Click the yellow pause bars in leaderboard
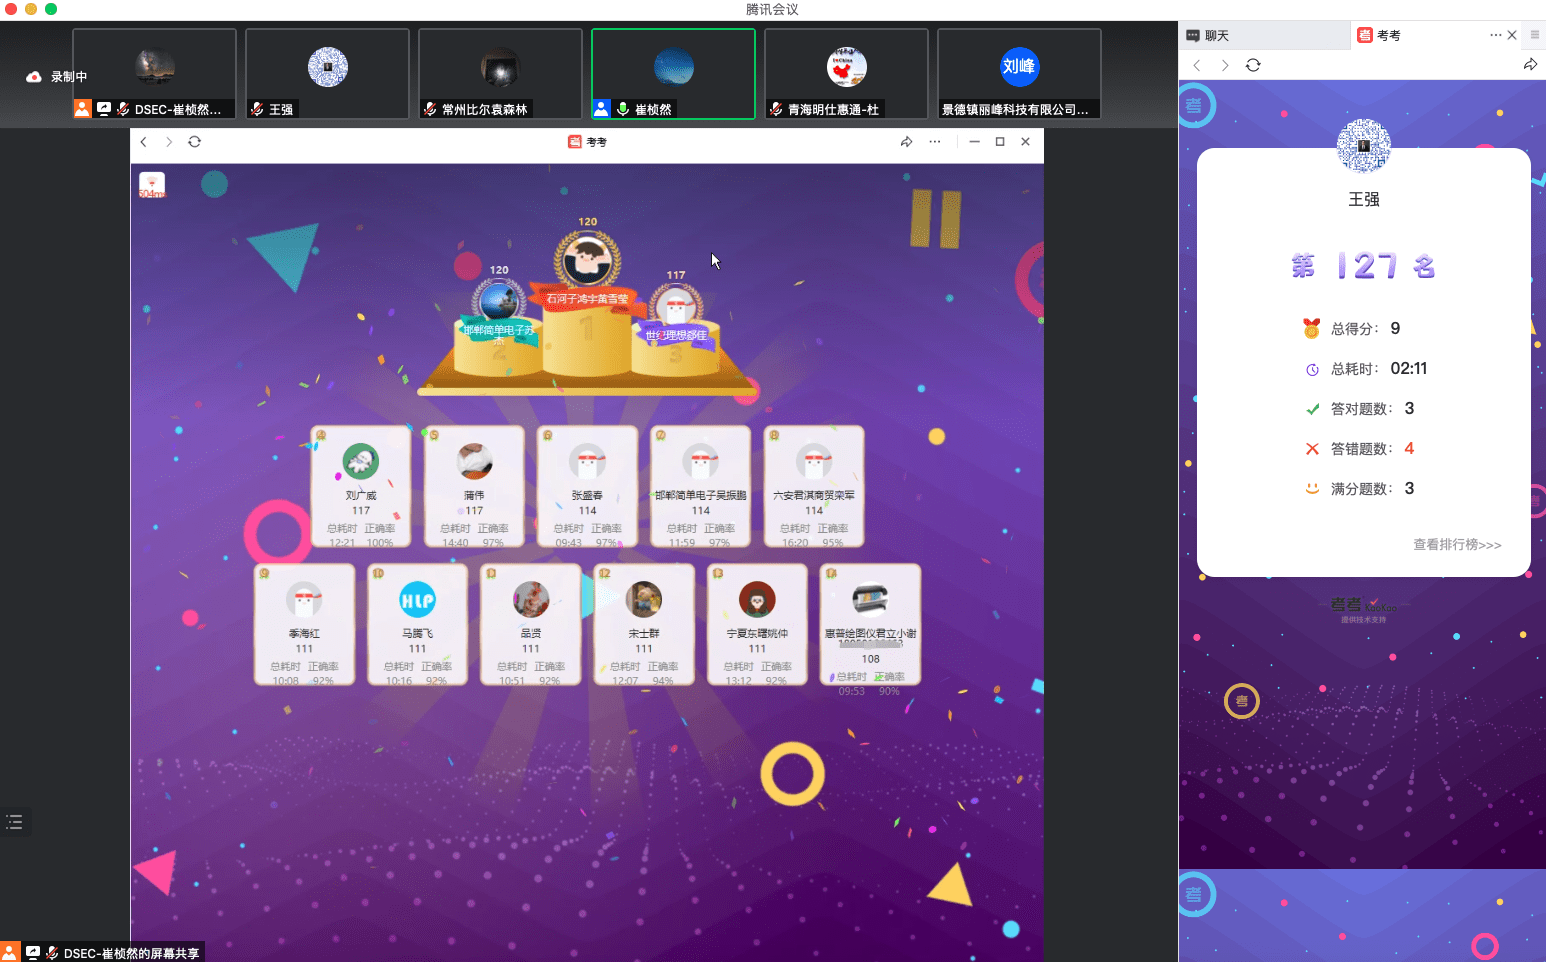This screenshot has width=1546, height=962. coord(935,218)
